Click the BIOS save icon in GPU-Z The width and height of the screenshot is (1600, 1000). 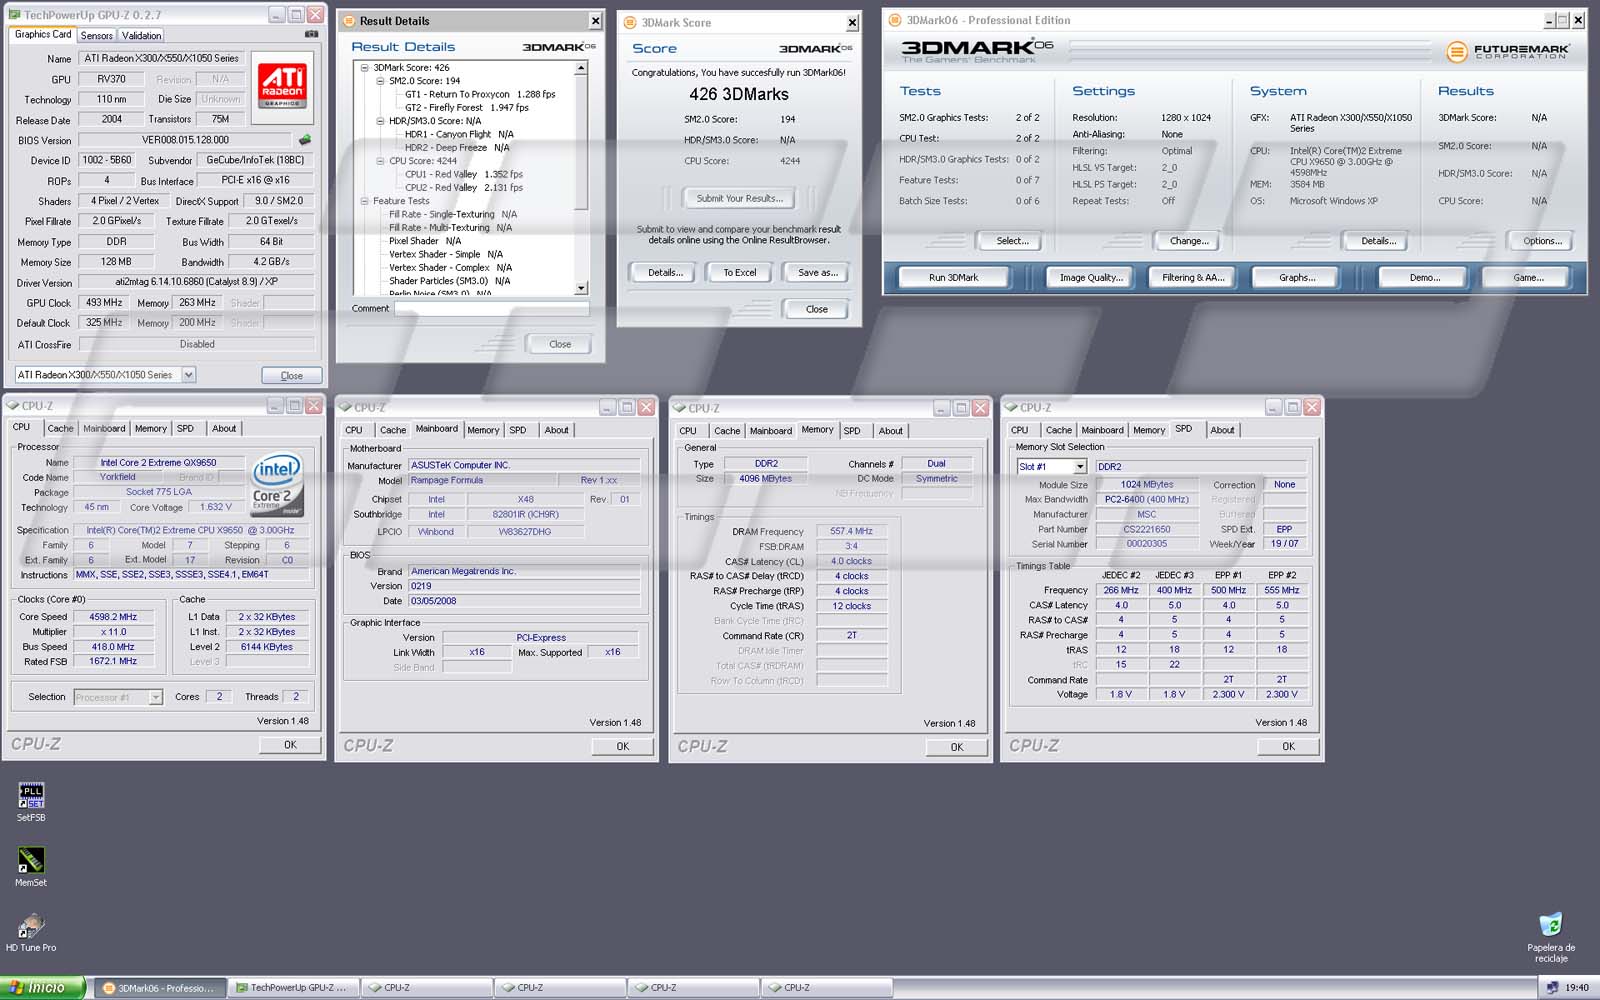click(x=305, y=140)
